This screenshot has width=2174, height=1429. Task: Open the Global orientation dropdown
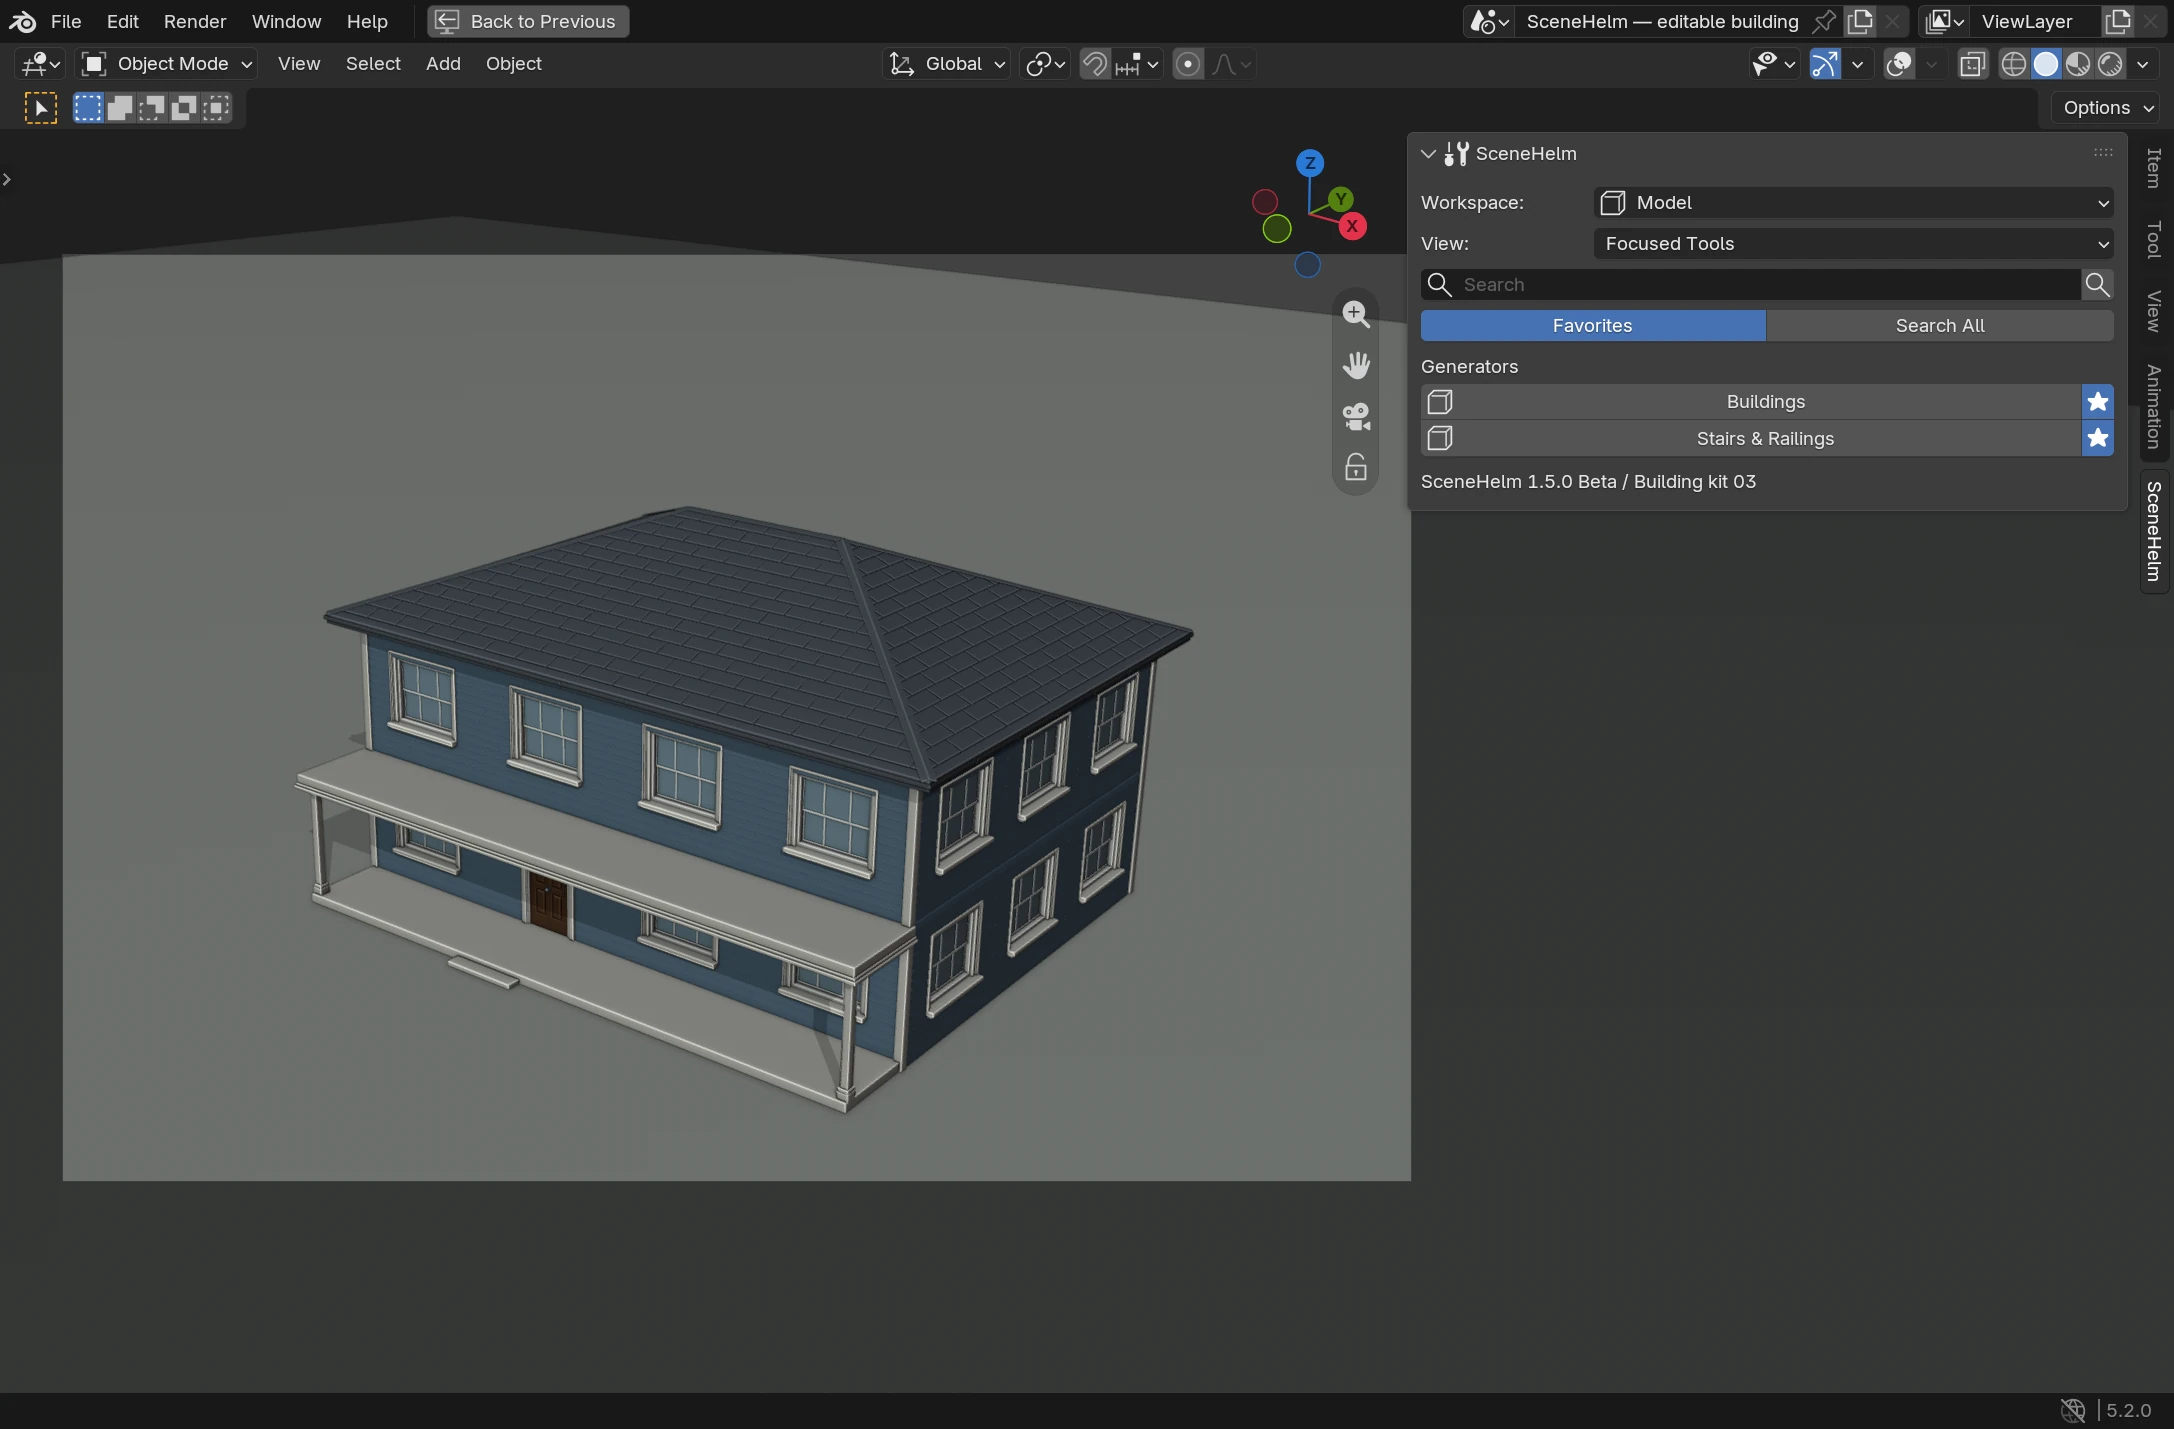click(x=947, y=64)
